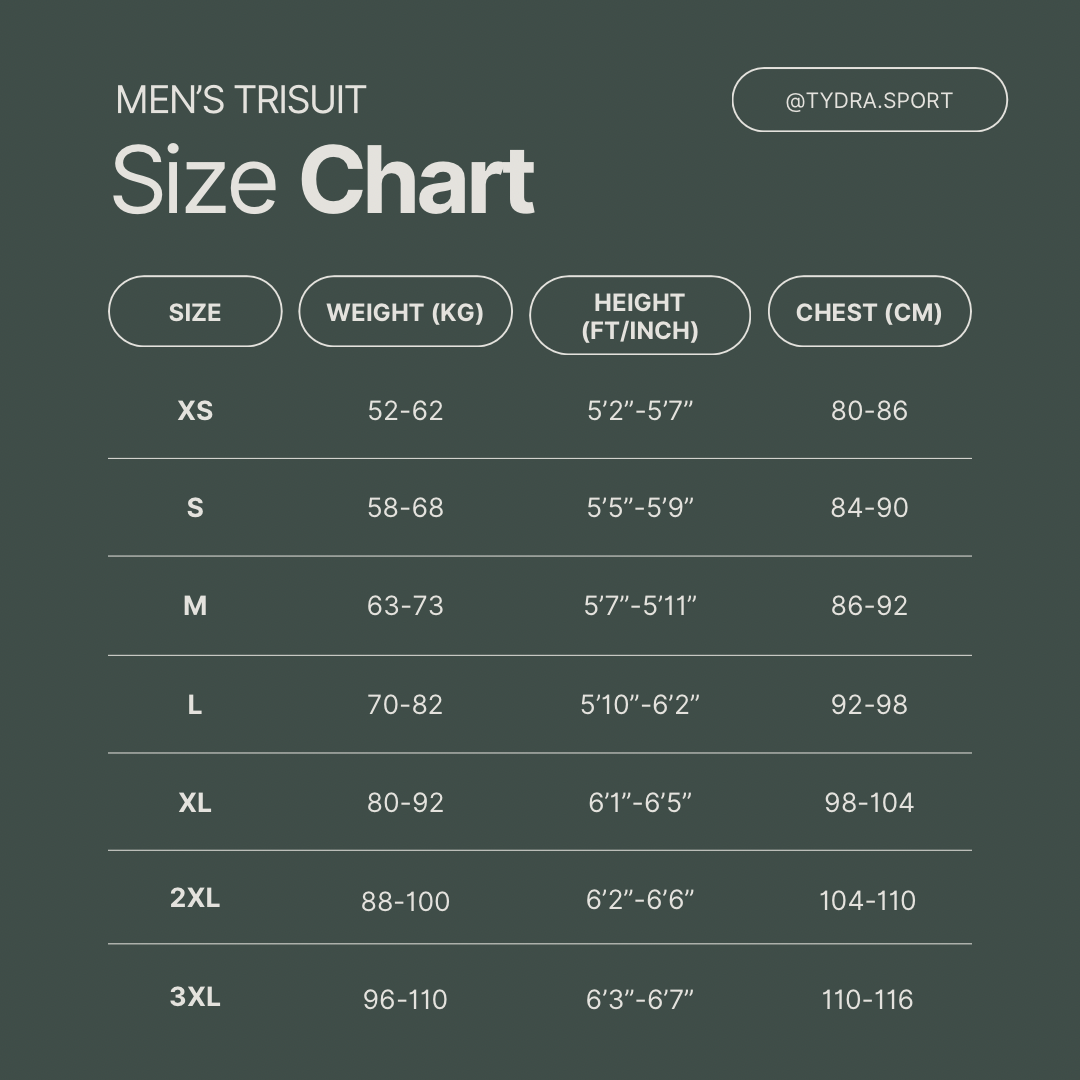
Task: Click the 58-68 weight value
Action: (405, 507)
